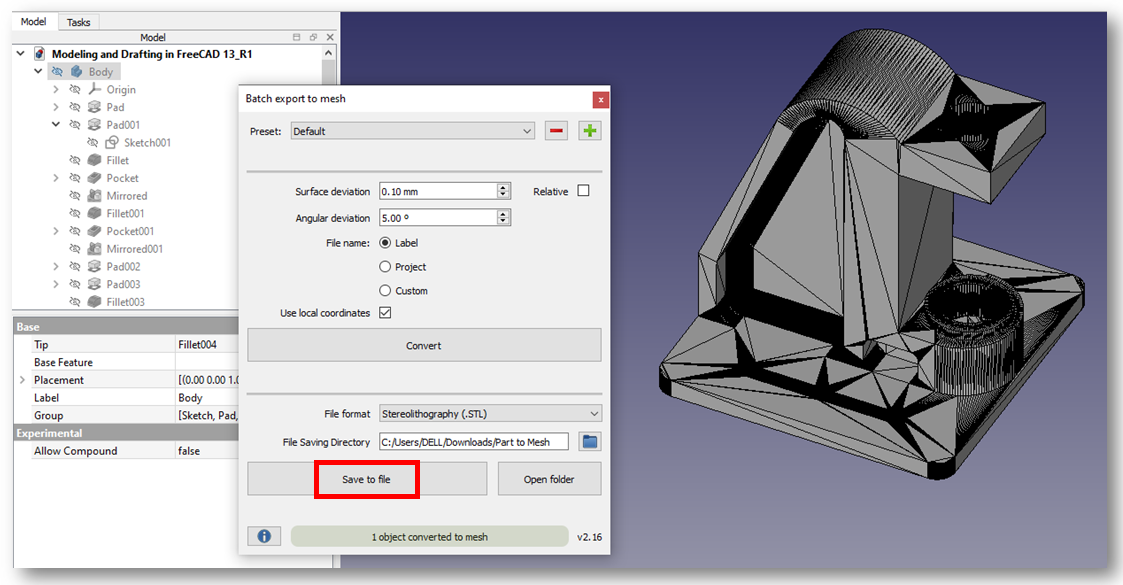Screen dimensions: 1123x585
Task: Click the Sketch001 sketch icon in tree
Action: 112,143
